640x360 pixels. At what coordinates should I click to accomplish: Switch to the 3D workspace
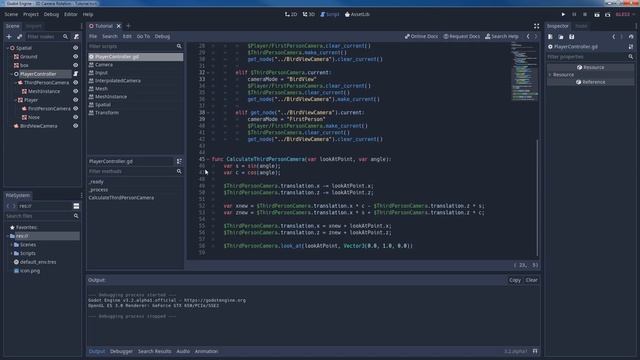[309, 14]
